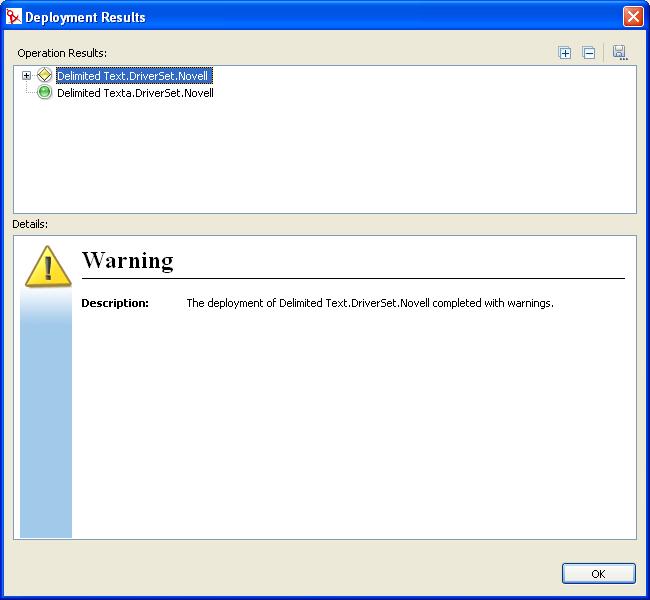Viewport: 650px width, 600px height.
Task: Click the Description: label
Action: (115, 303)
